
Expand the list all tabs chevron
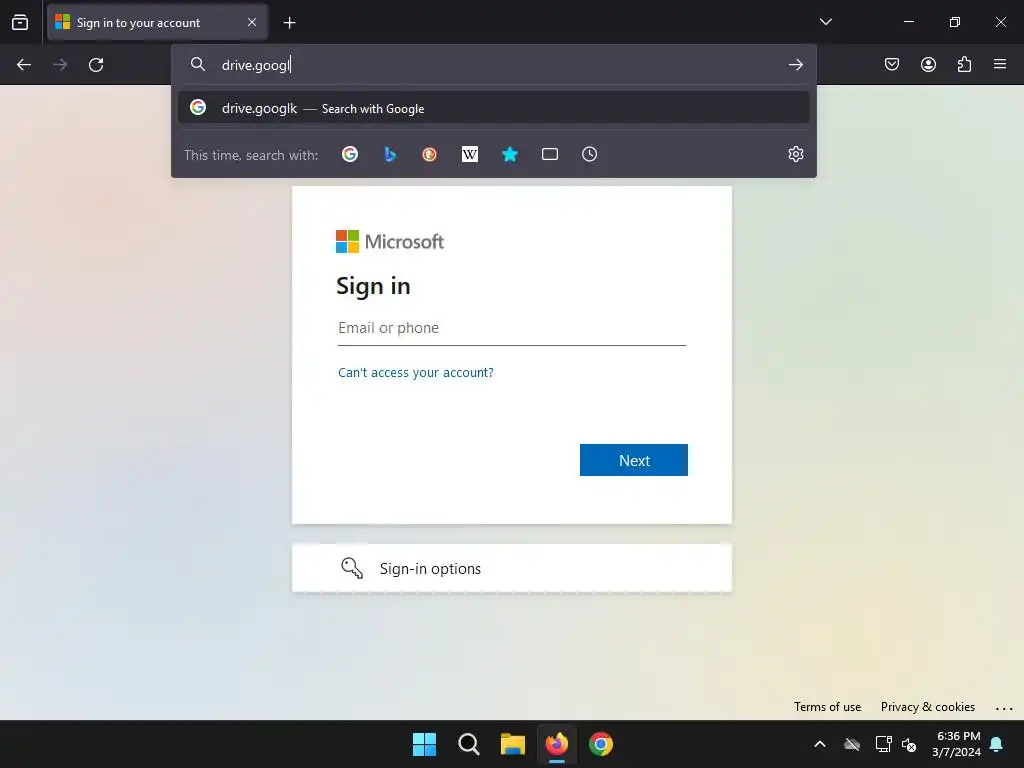[x=825, y=22]
